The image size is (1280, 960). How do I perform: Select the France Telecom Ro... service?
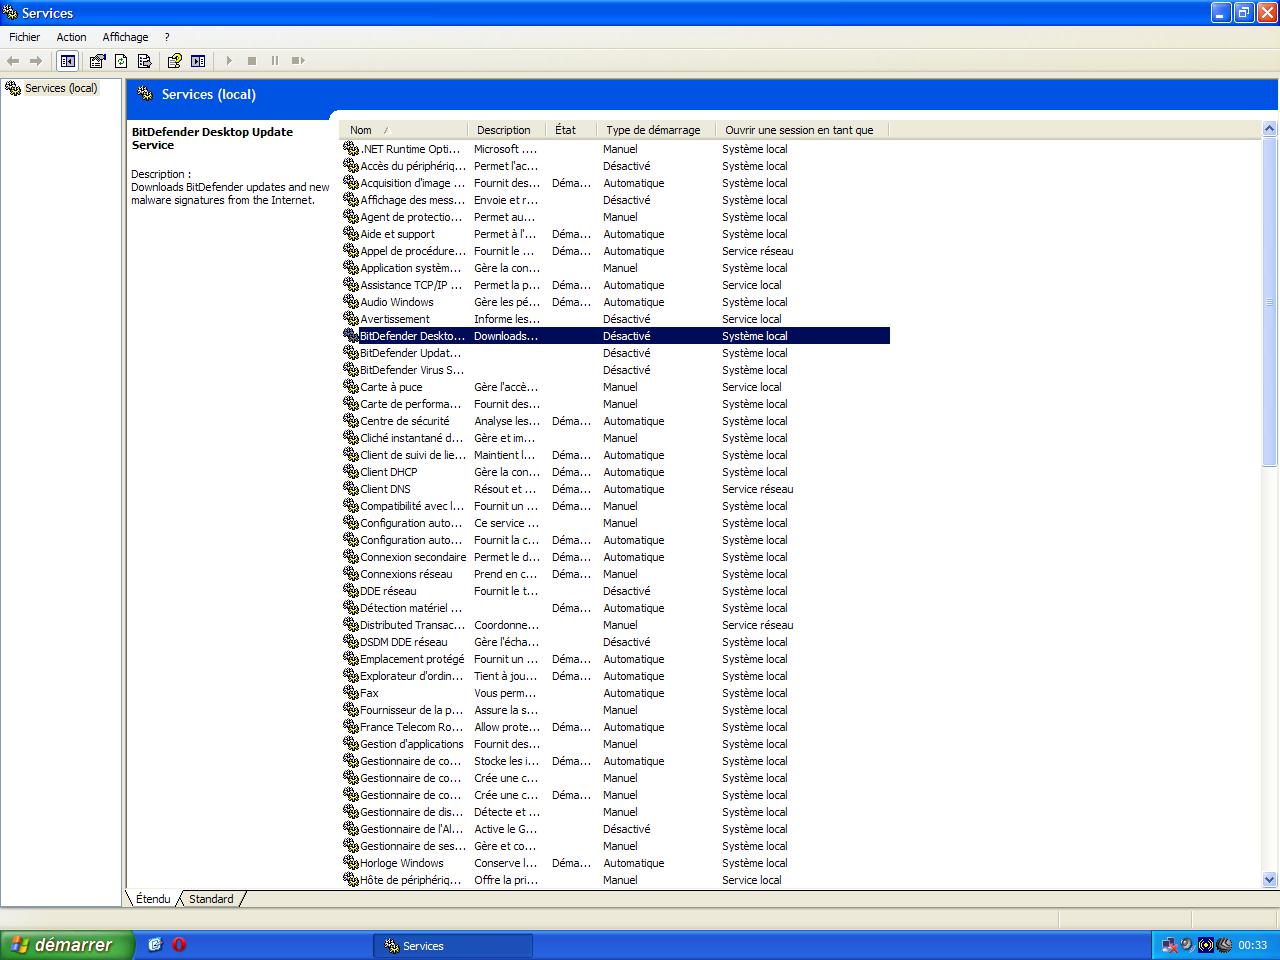click(x=615, y=727)
